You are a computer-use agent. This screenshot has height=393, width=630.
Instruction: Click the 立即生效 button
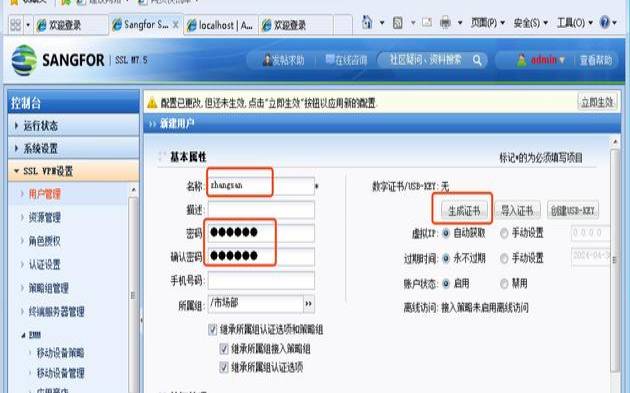[x=597, y=102]
